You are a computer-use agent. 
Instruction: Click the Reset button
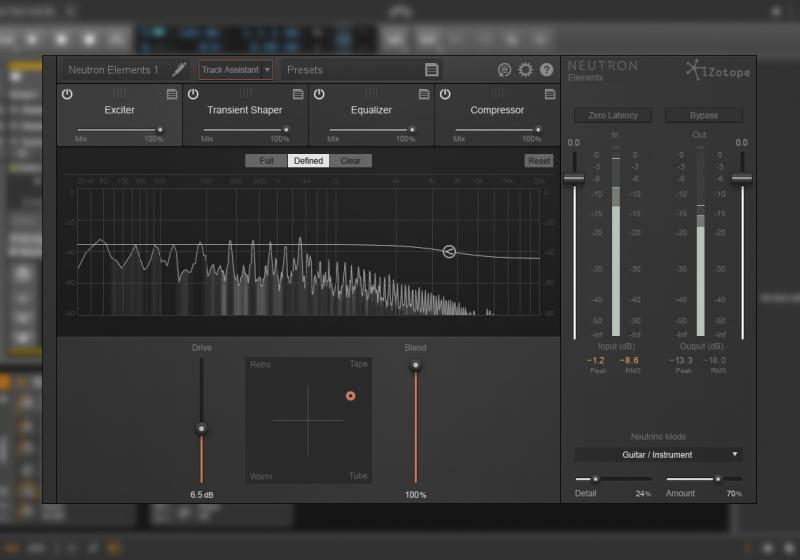coord(539,161)
